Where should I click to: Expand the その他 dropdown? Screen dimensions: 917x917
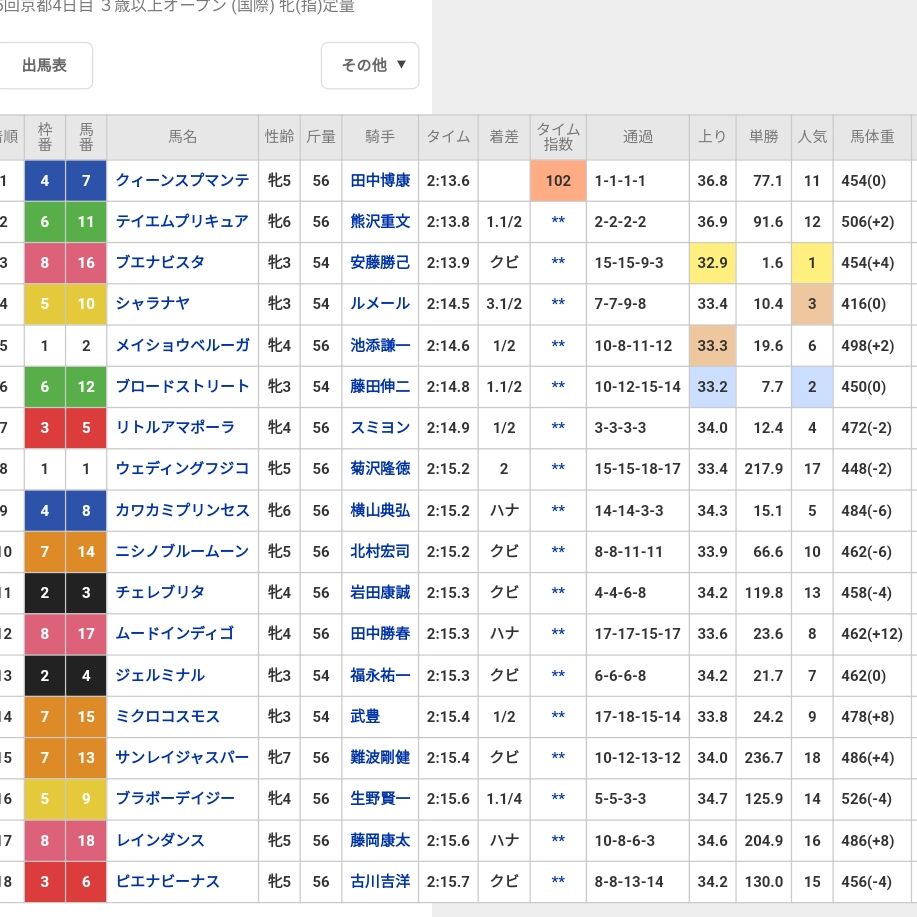pyautogui.click(x=370, y=66)
